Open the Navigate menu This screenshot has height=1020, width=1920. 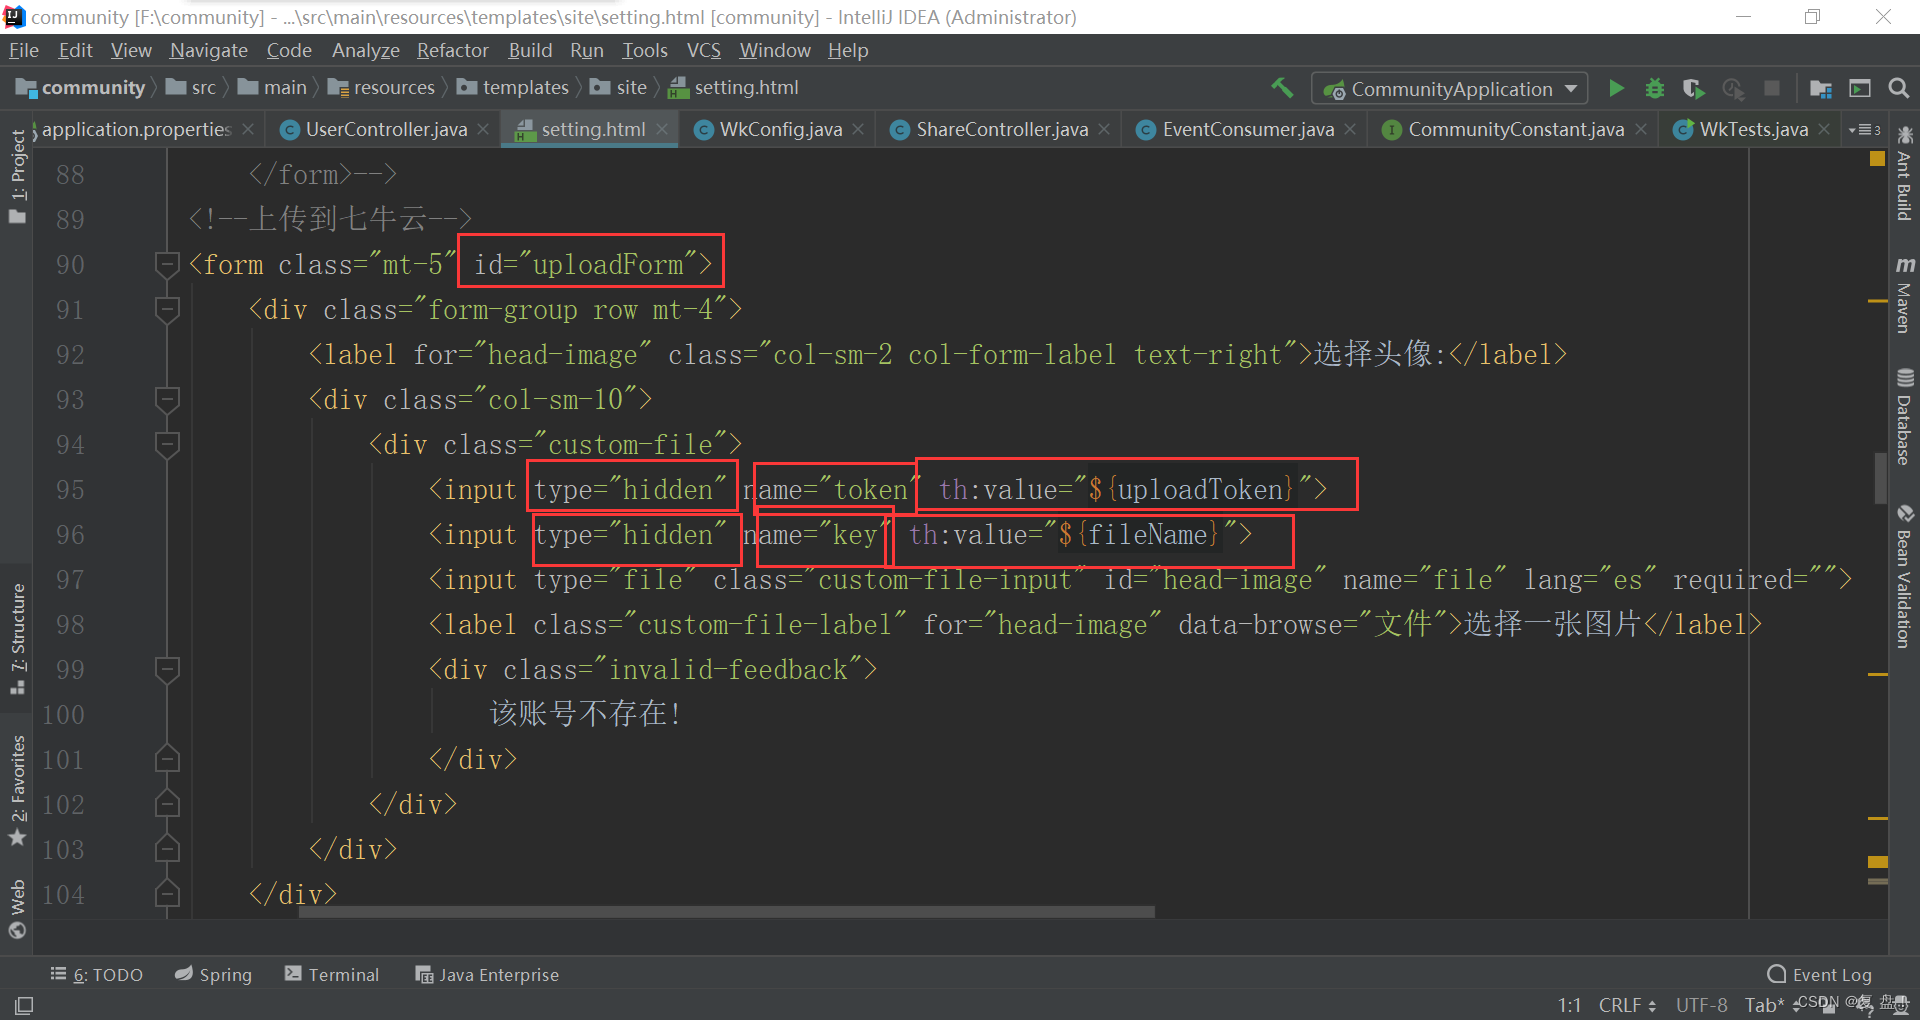pos(208,50)
